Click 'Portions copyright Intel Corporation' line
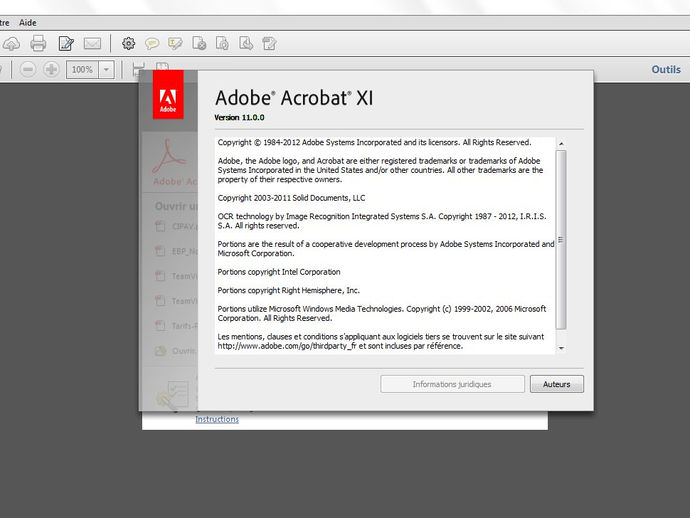 pos(279,272)
